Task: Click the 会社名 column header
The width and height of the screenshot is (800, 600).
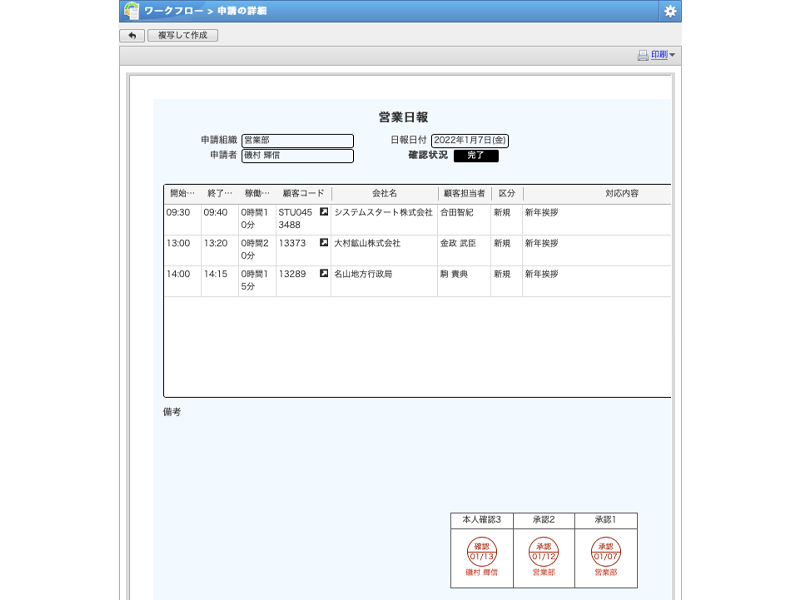Action: pyautogui.click(x=384, y=193)
